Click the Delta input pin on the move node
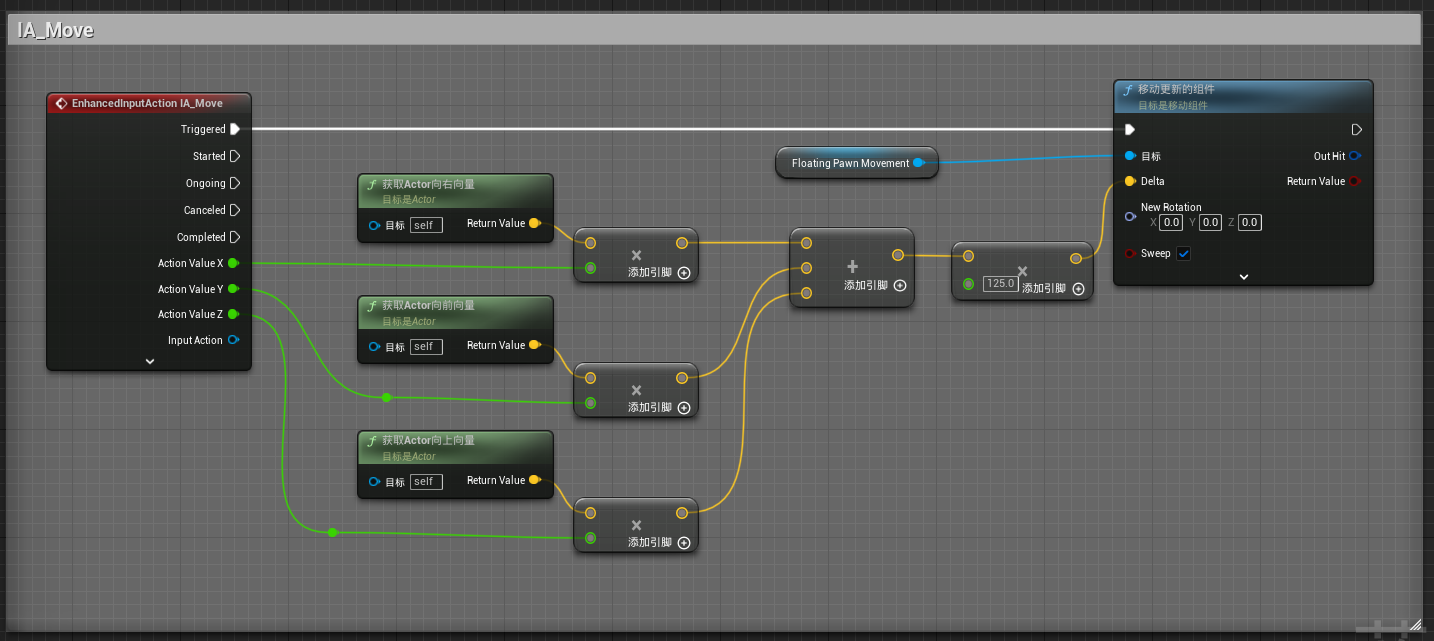Image resolution: width=1434 pixels, height=641 pixels. pyautogui.click(x=1130, y=181)
